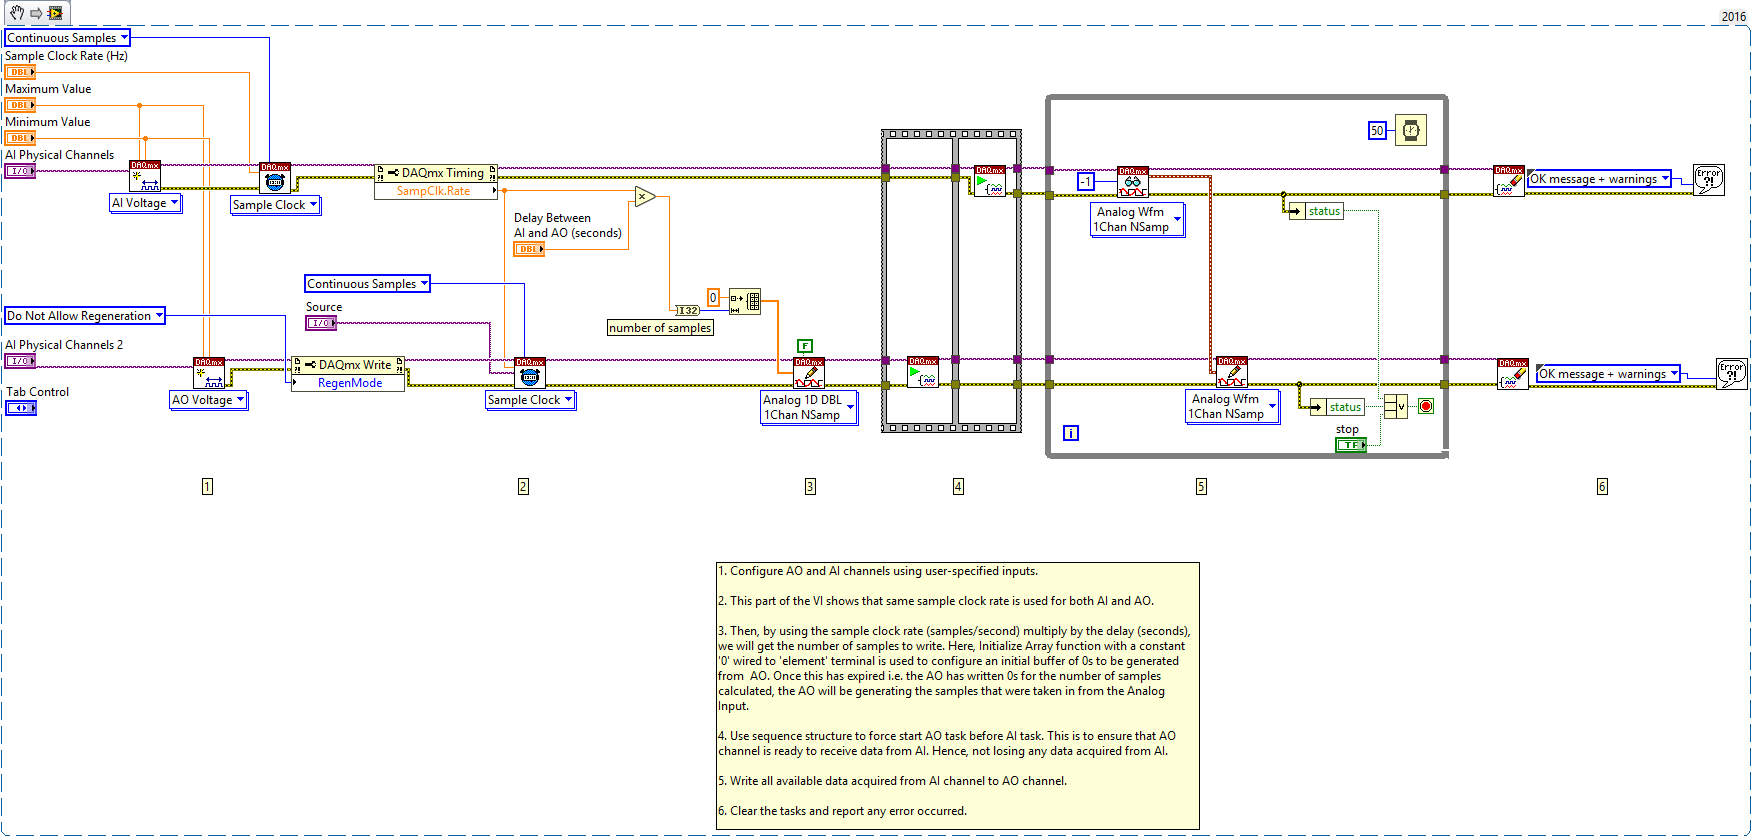Viewport: 1752px width, 837px height.
Task: Click the Wait (ms) timer icon in the loop
Action: [1410, 130]
